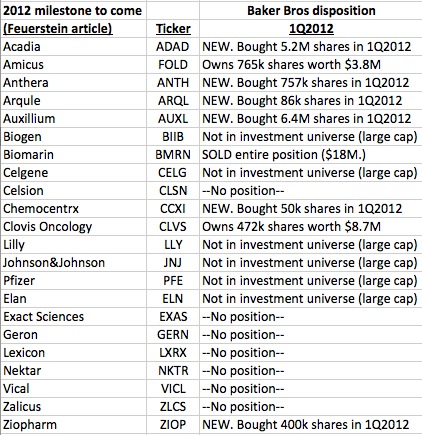The image size is (422, 435).
Task: Select the Auxillium Bought 6.4M shares cell
Action: point(311,119)
